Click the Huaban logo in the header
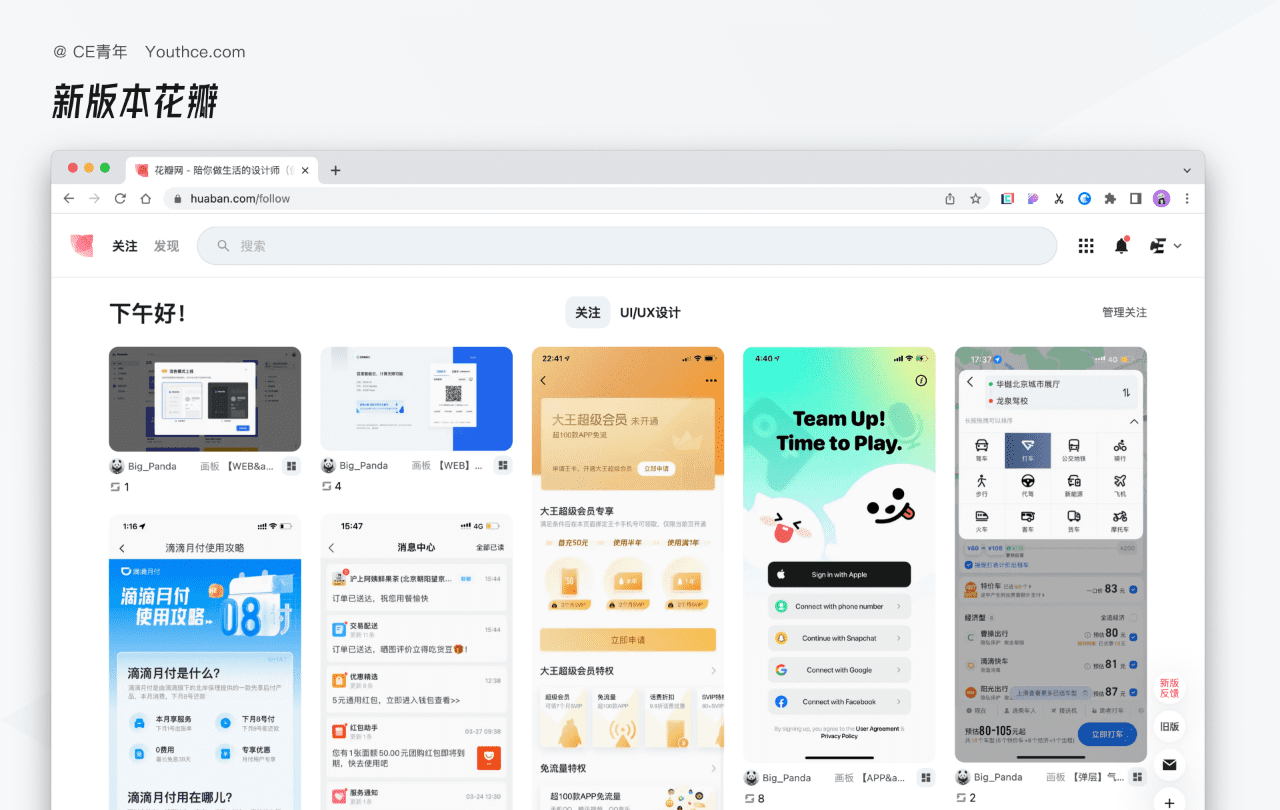Screen dimensions: 1280x810 click(82, 246)
